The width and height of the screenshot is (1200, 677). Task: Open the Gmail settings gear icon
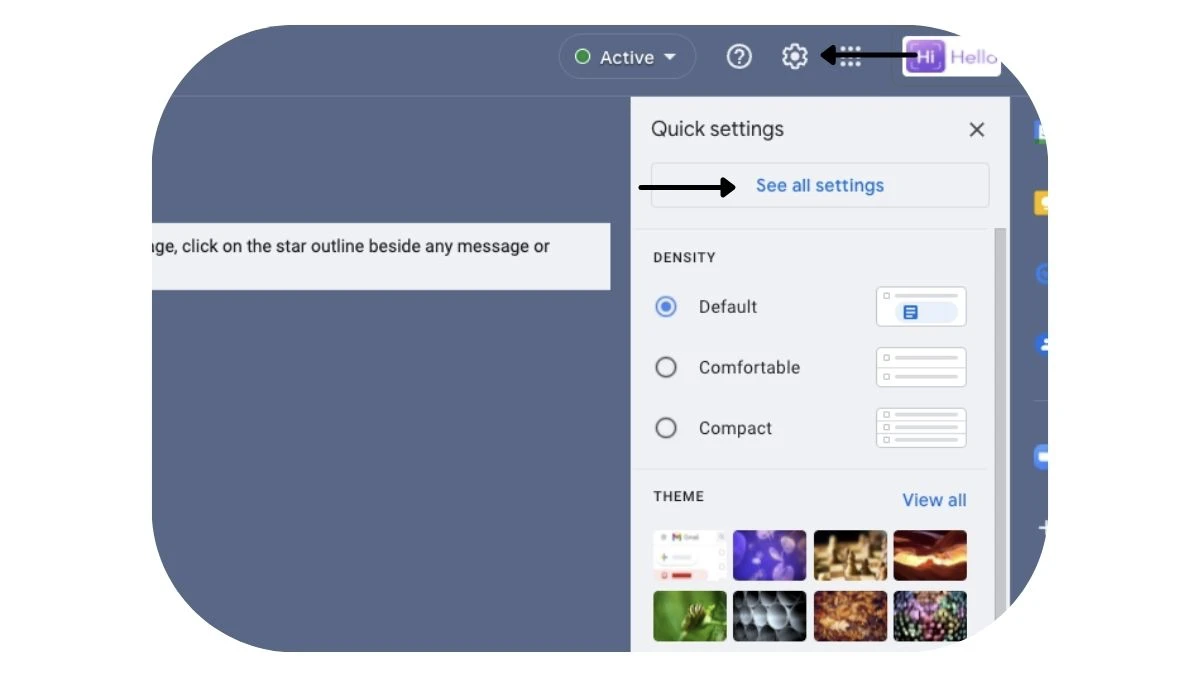(795, 57)
